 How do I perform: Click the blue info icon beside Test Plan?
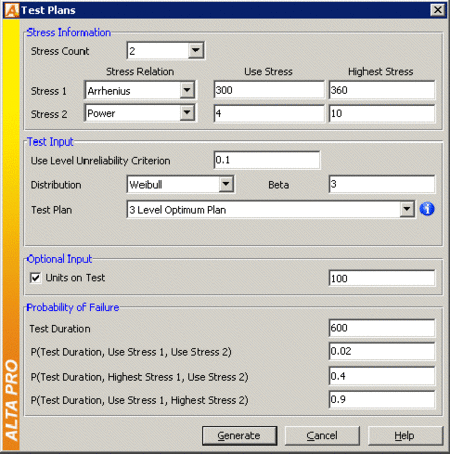point(427,209)
